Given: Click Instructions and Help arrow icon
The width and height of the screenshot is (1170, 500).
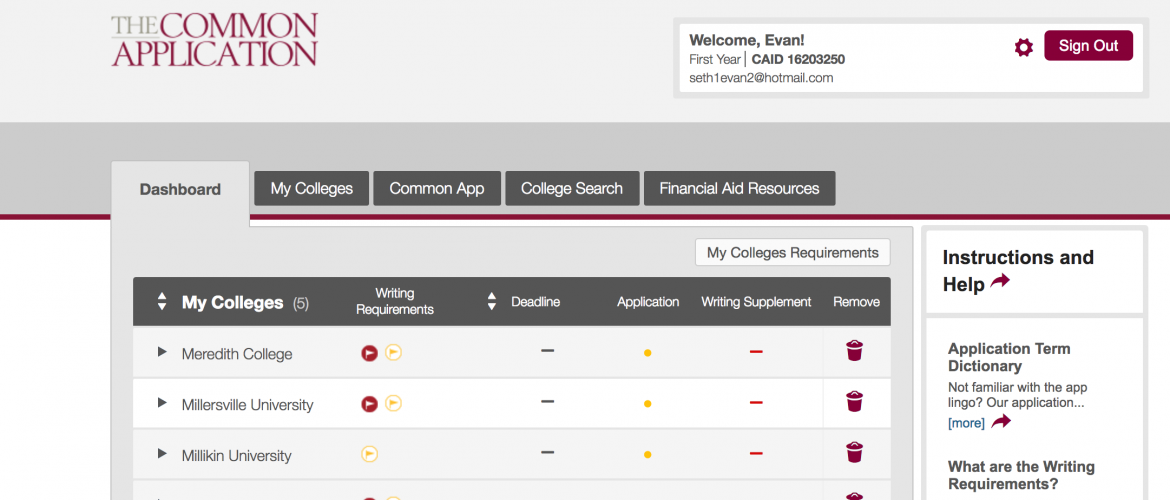Looking at the screenshot, I should (999, 282).
